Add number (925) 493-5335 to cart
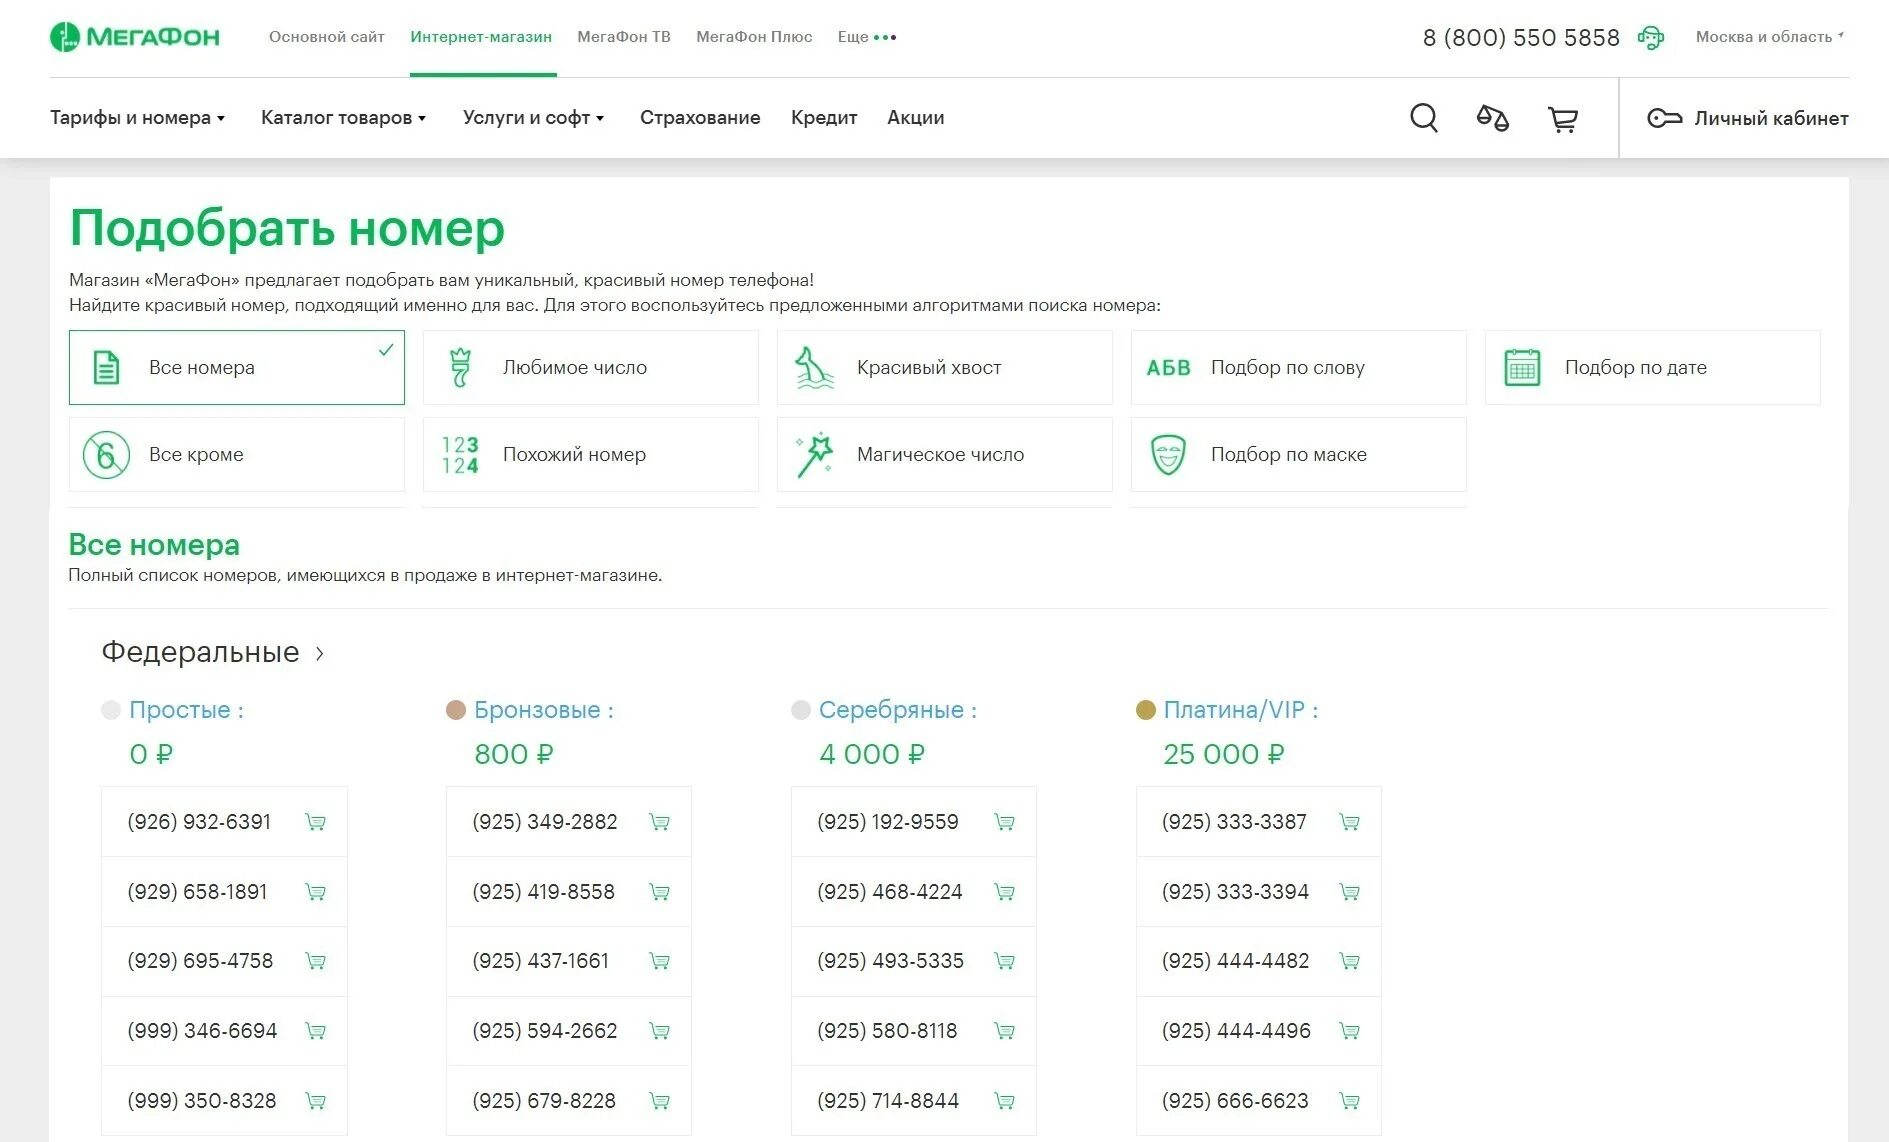The image size is (1889, 1142). [x=1005, y=961]
